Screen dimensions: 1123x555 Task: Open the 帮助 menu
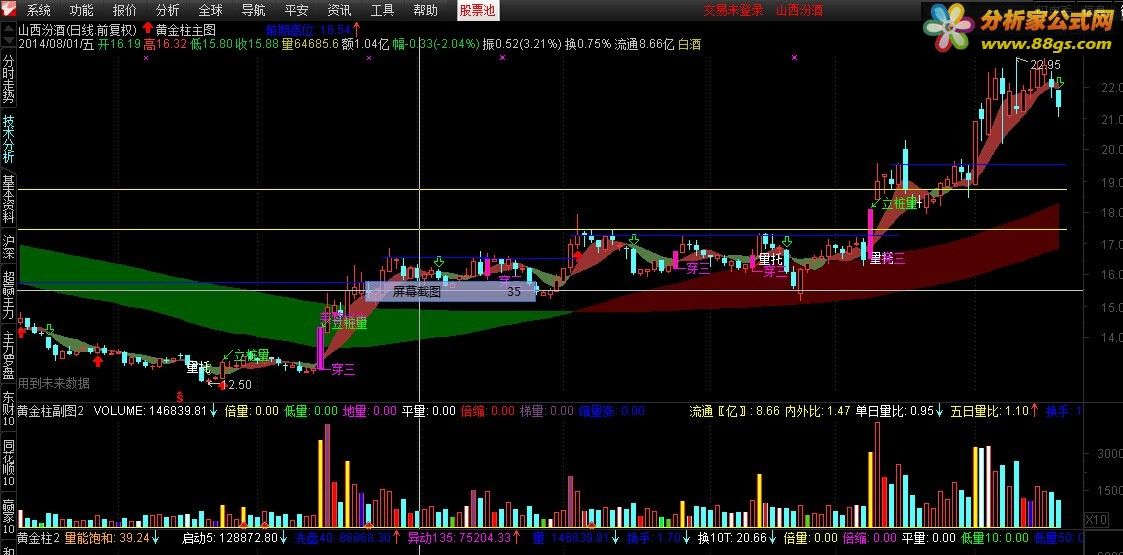point(425,10)
